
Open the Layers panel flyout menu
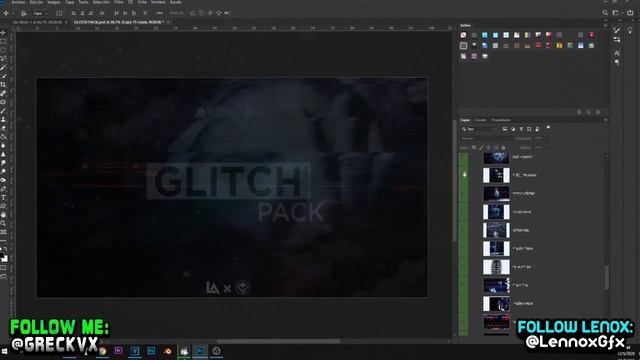click(605, 120)
